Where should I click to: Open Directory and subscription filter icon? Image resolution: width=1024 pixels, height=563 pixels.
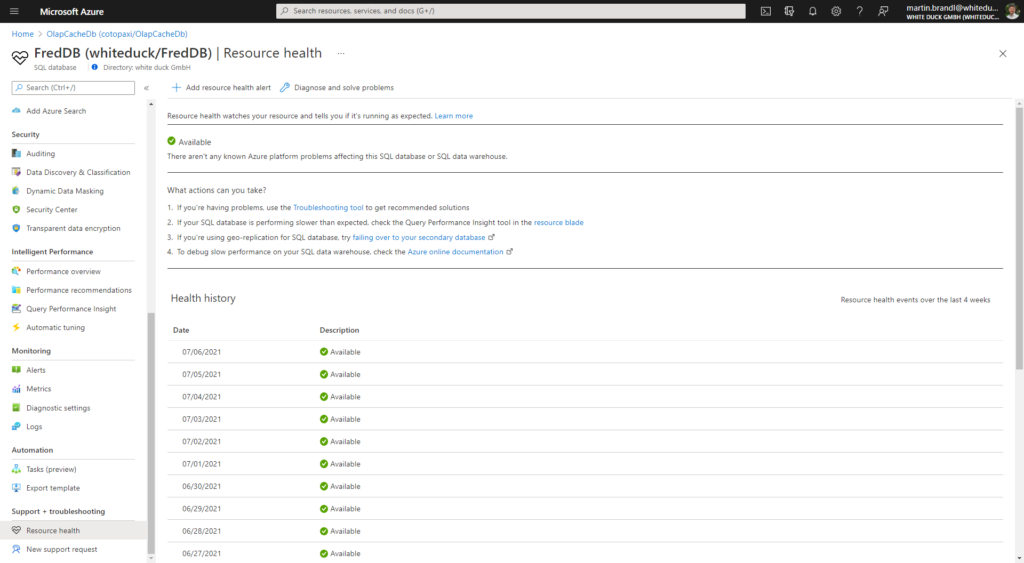coord(789,11)
